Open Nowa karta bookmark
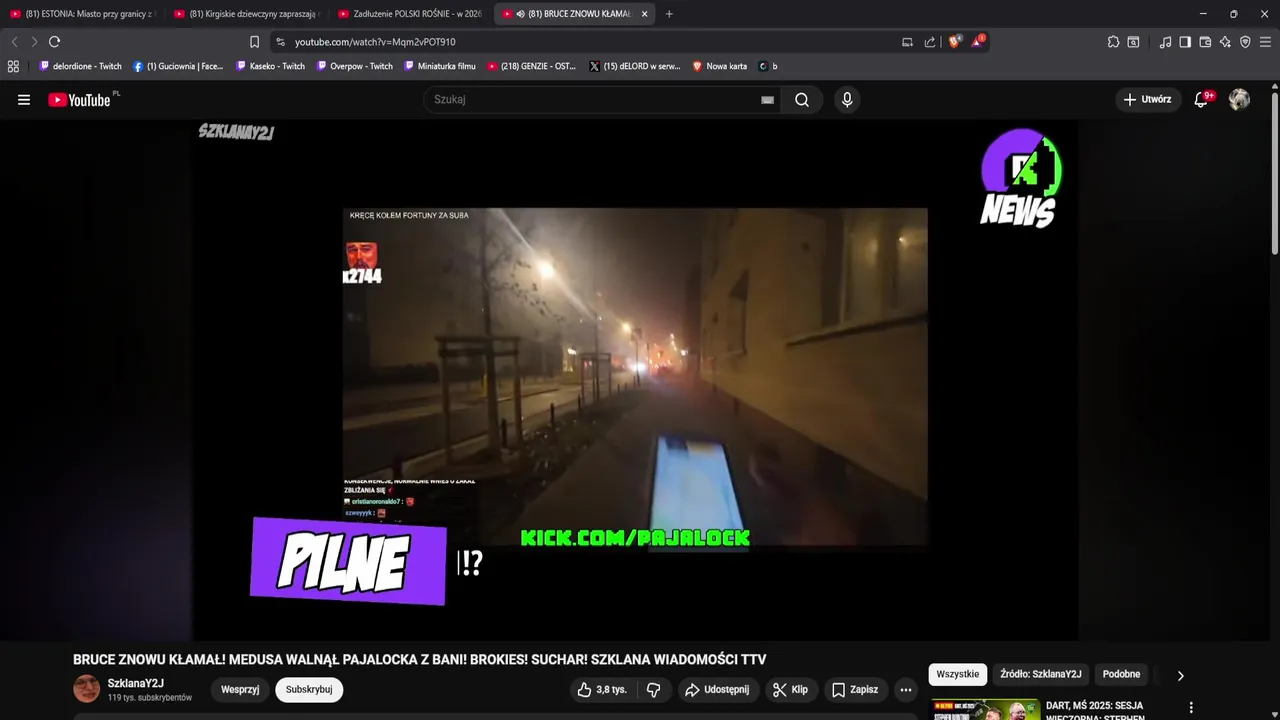1280x720 pixels. pos(720,66)
